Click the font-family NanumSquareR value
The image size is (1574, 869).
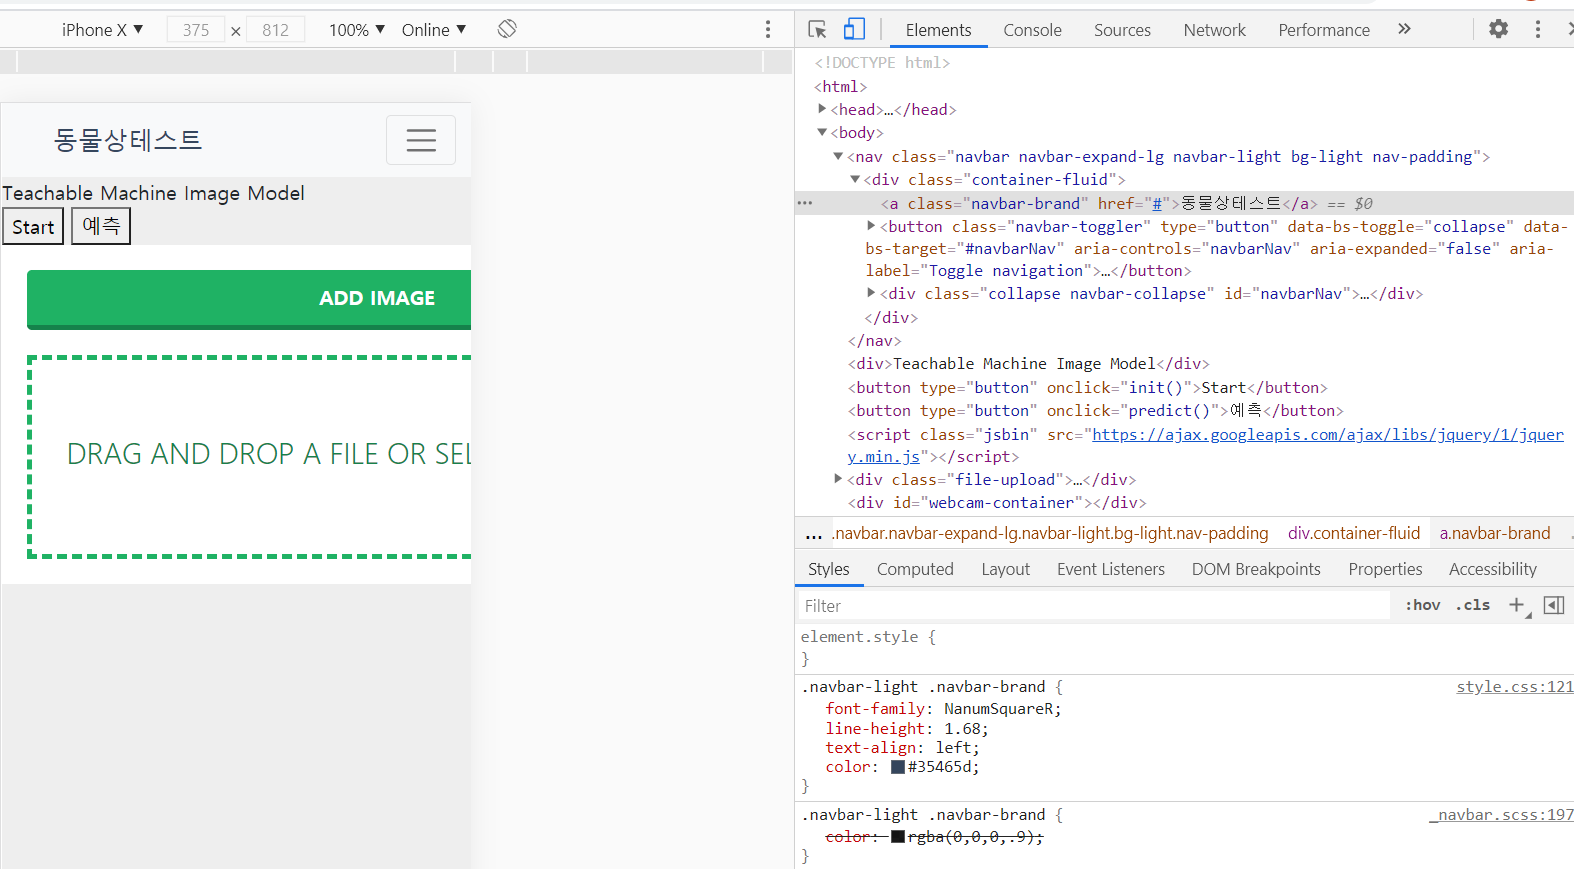998,708
